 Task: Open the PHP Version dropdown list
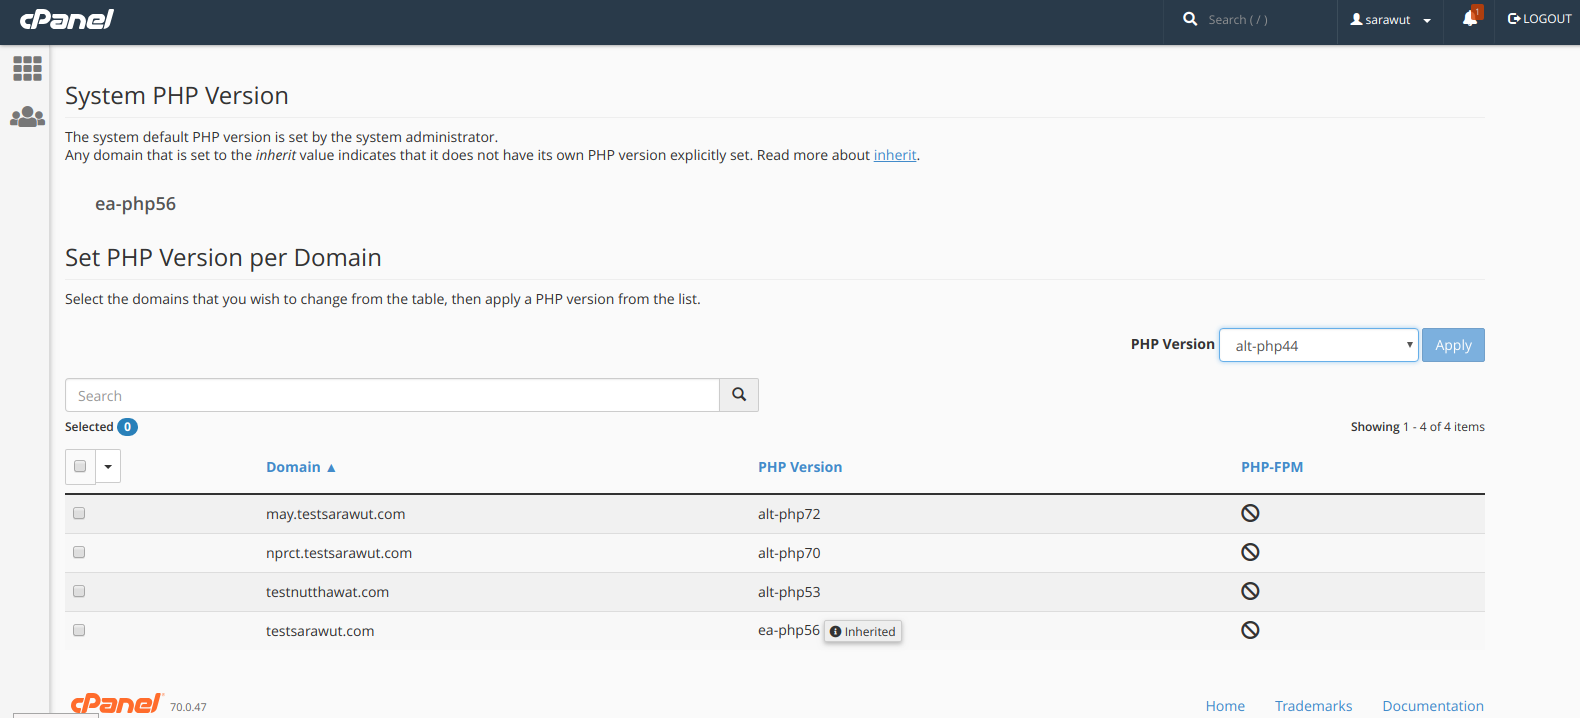pos(1318,345)
